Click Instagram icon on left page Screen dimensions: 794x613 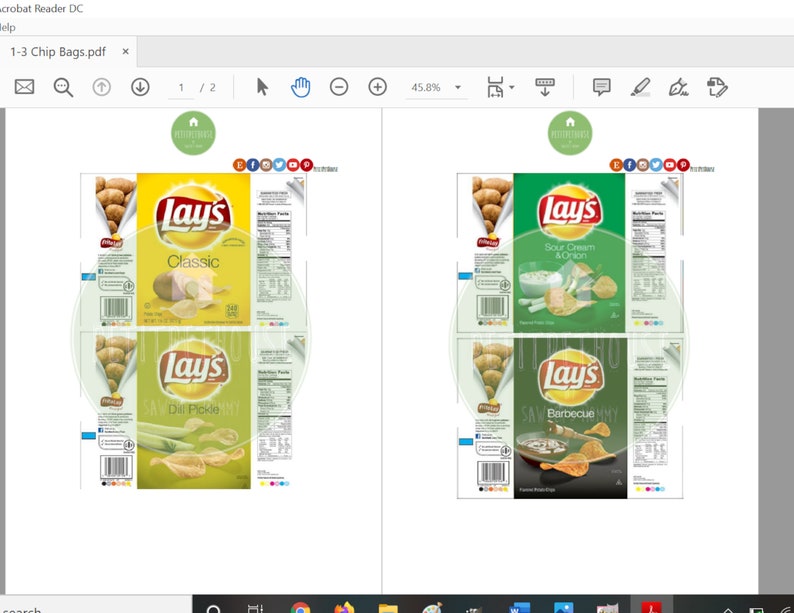[266, 165]
